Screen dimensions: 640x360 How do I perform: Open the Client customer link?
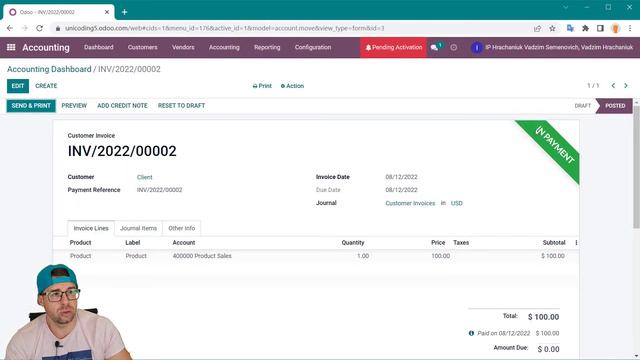(144, 177)
